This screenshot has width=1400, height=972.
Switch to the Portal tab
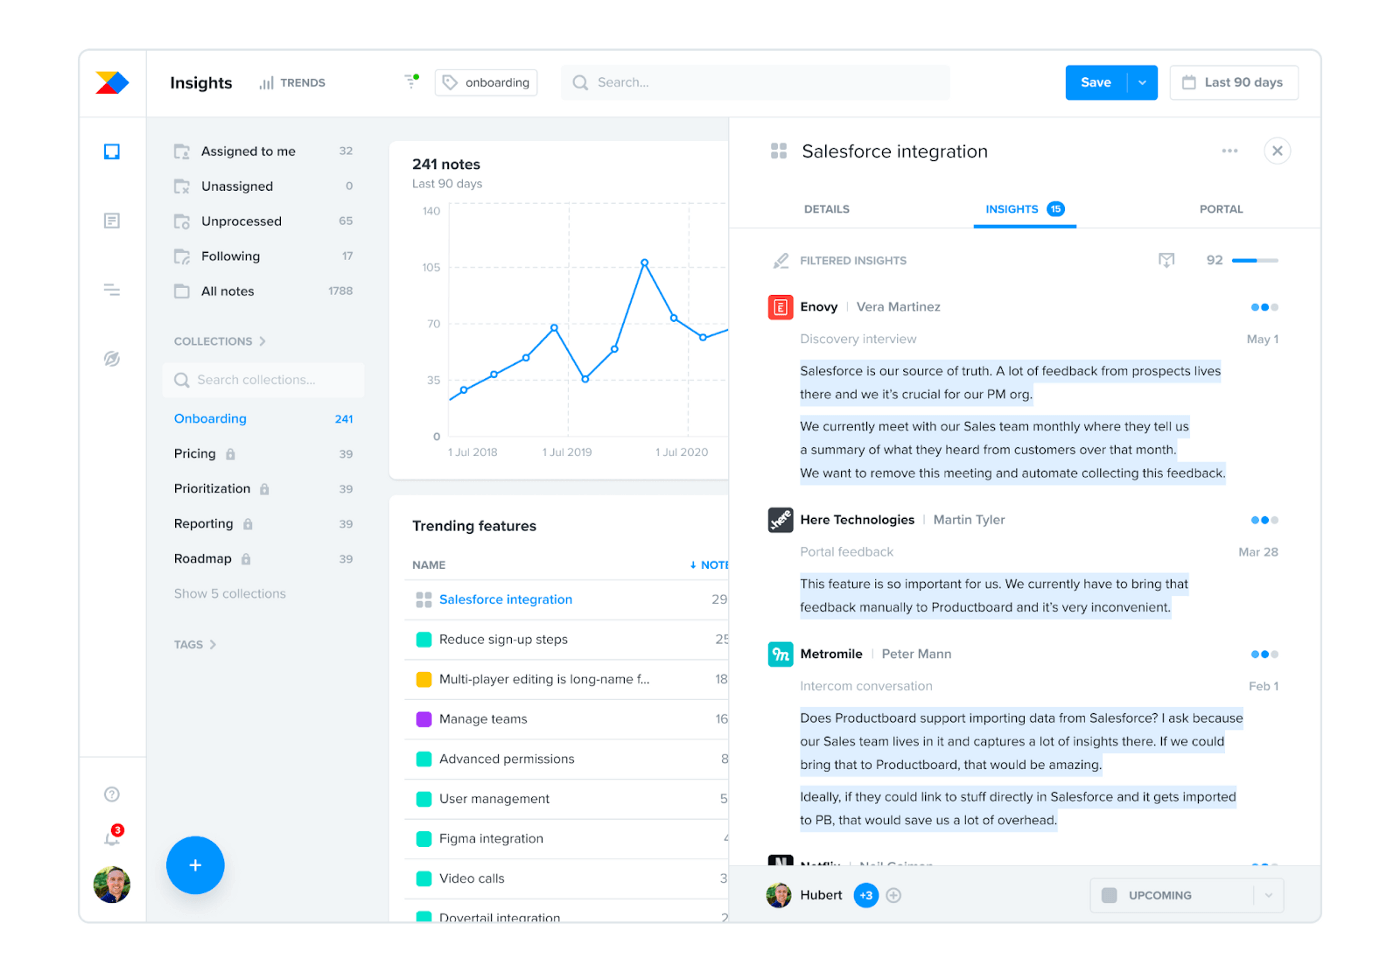[1221, 209]
